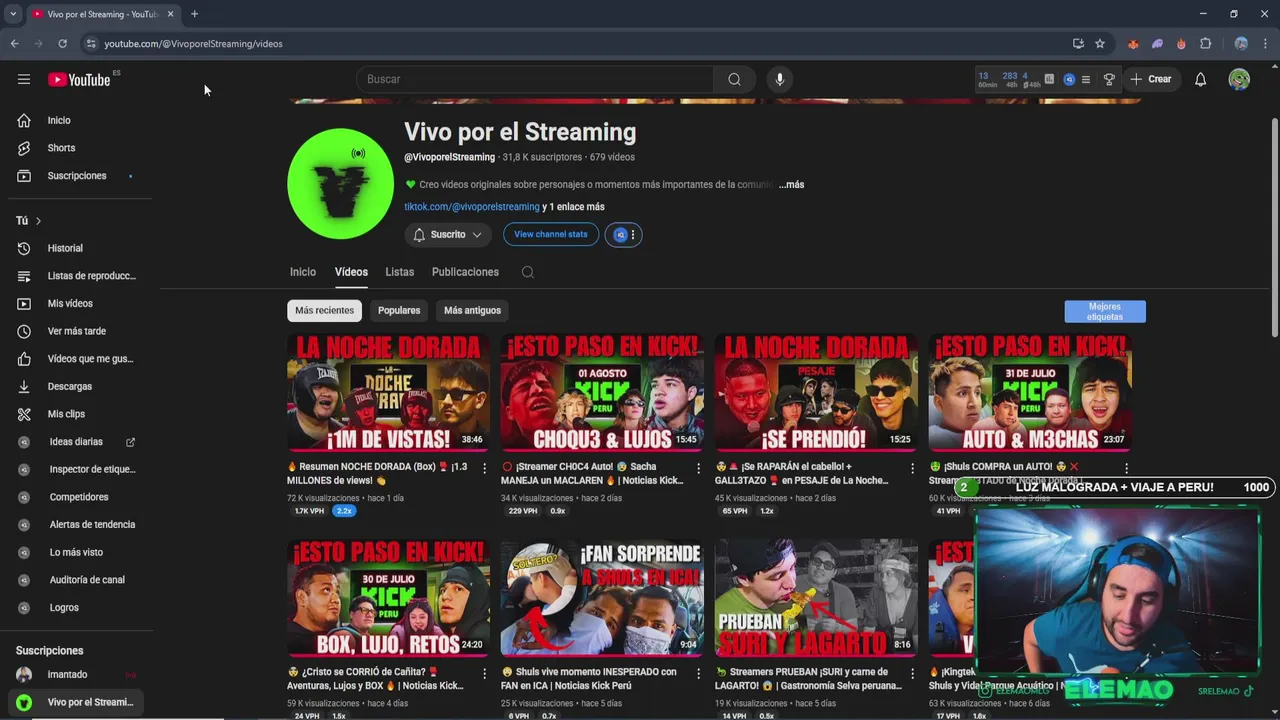
Task: Expand the Tú section chevron
Action: click(38, 221)
